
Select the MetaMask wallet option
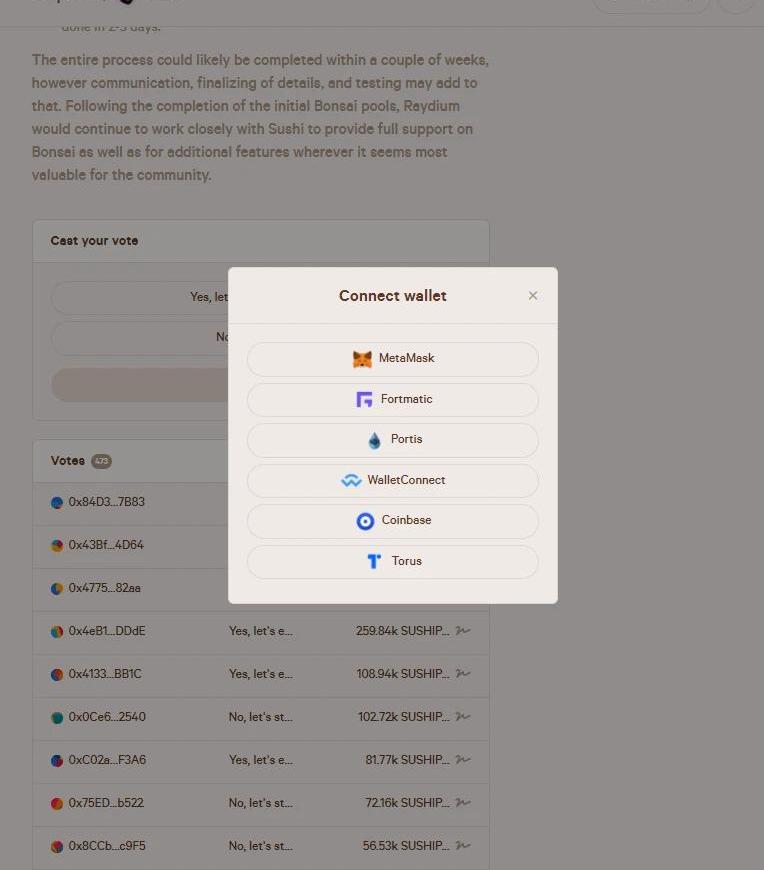click(392, 359)
